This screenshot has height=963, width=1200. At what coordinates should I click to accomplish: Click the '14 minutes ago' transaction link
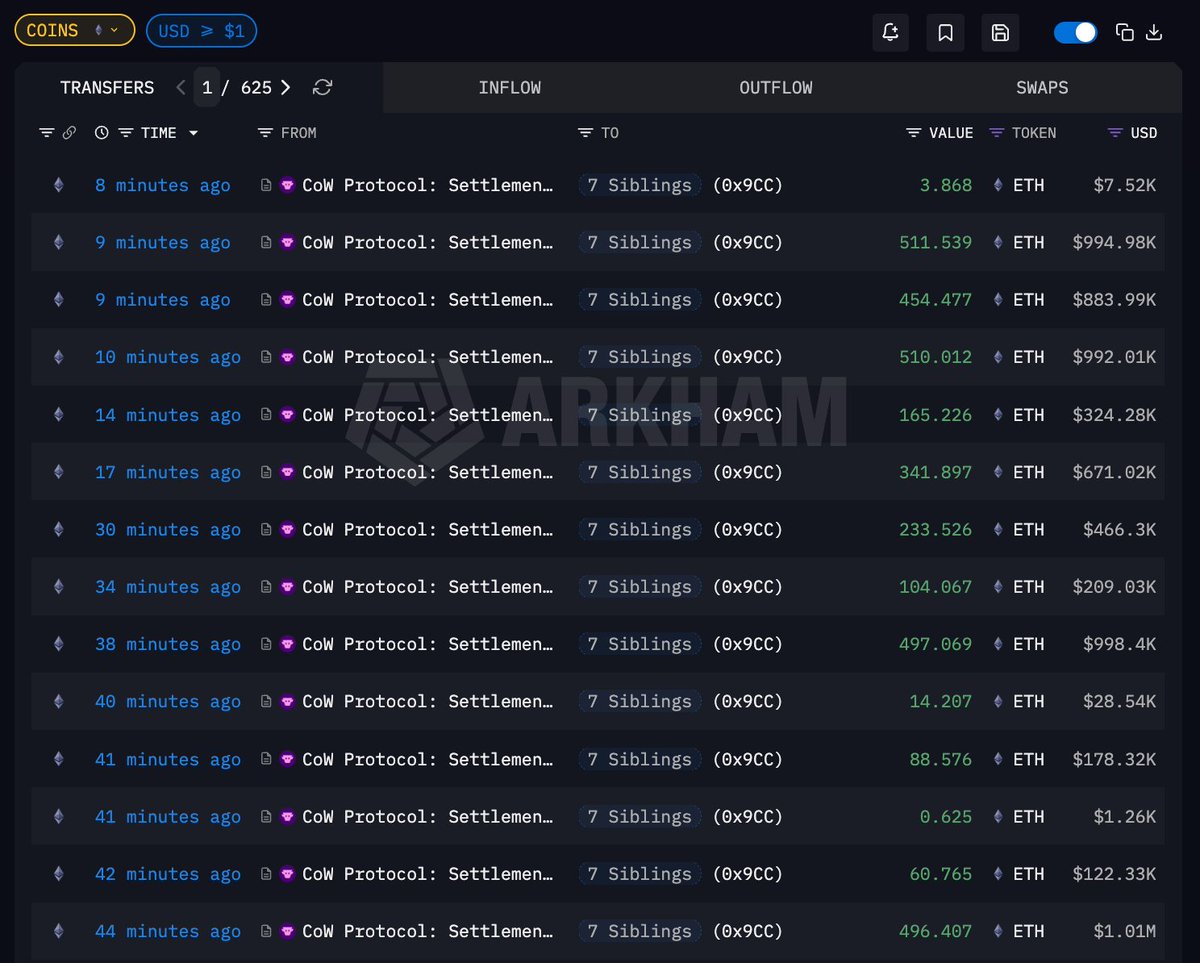click(x=168, y=415)
